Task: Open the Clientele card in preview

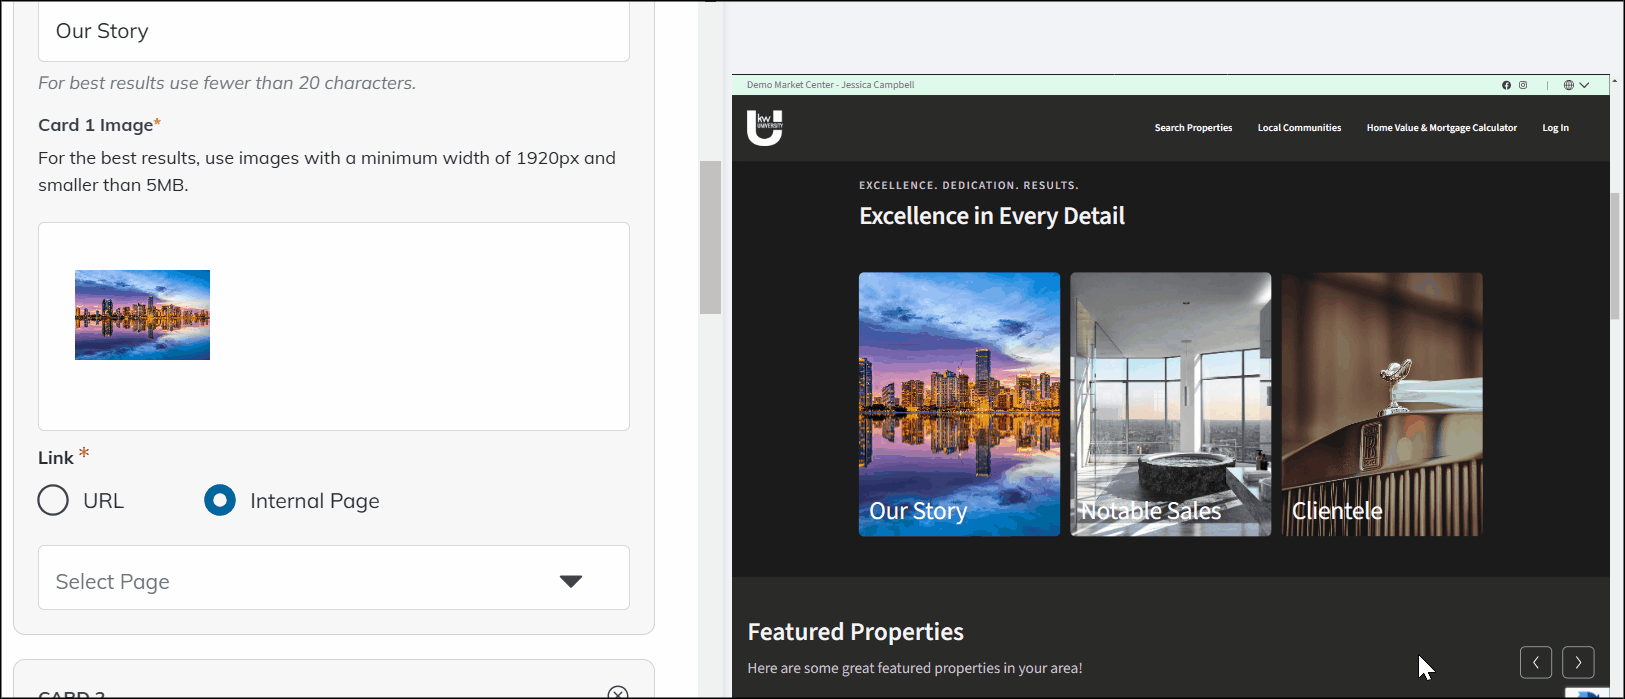Action: pyautogui.click(x=1382, y=404)
